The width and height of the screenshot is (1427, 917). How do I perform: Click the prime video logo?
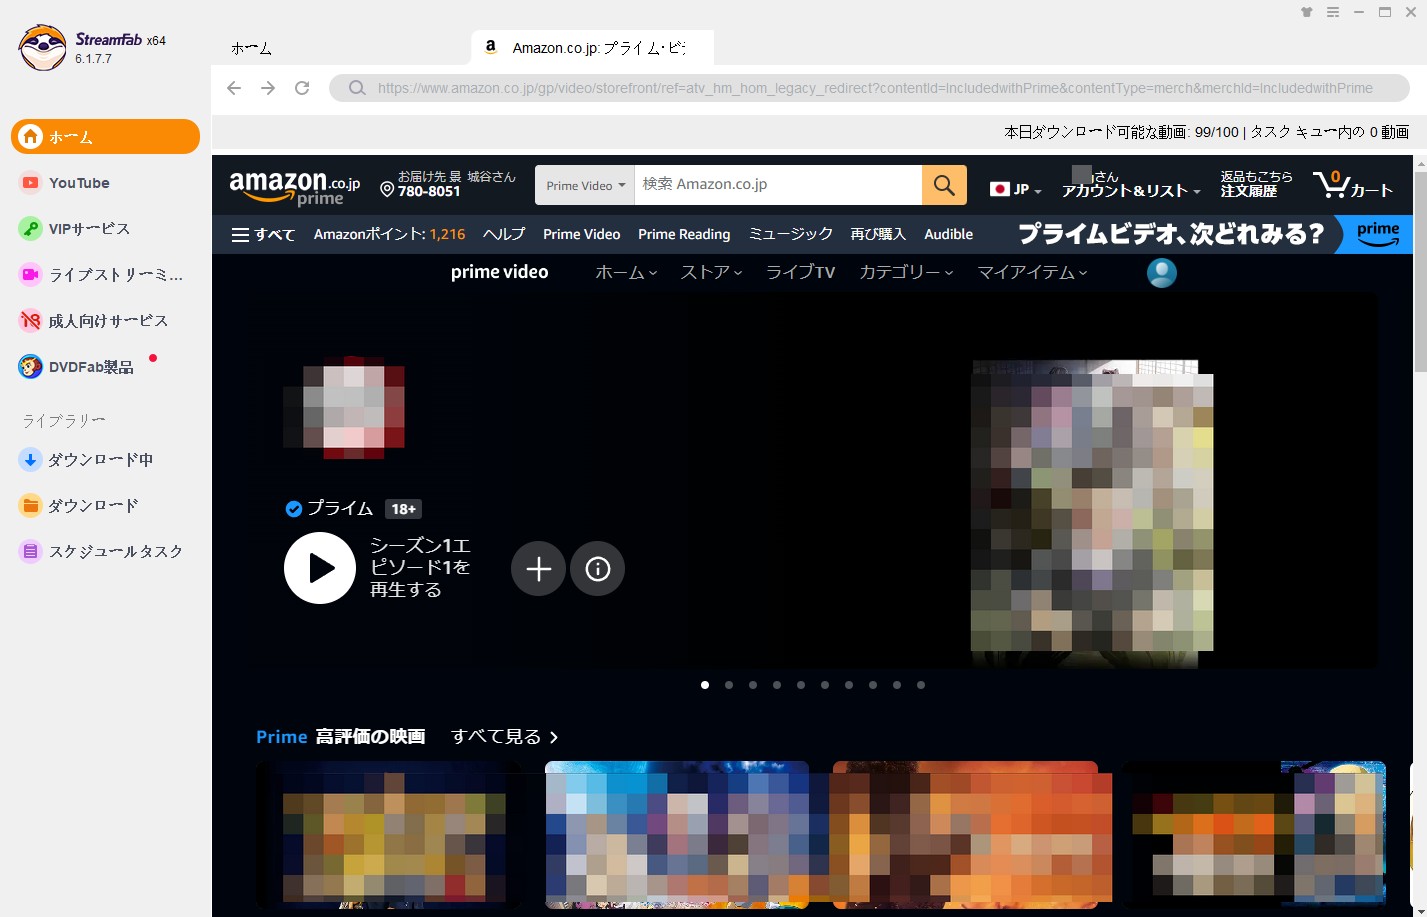(499, 272)
